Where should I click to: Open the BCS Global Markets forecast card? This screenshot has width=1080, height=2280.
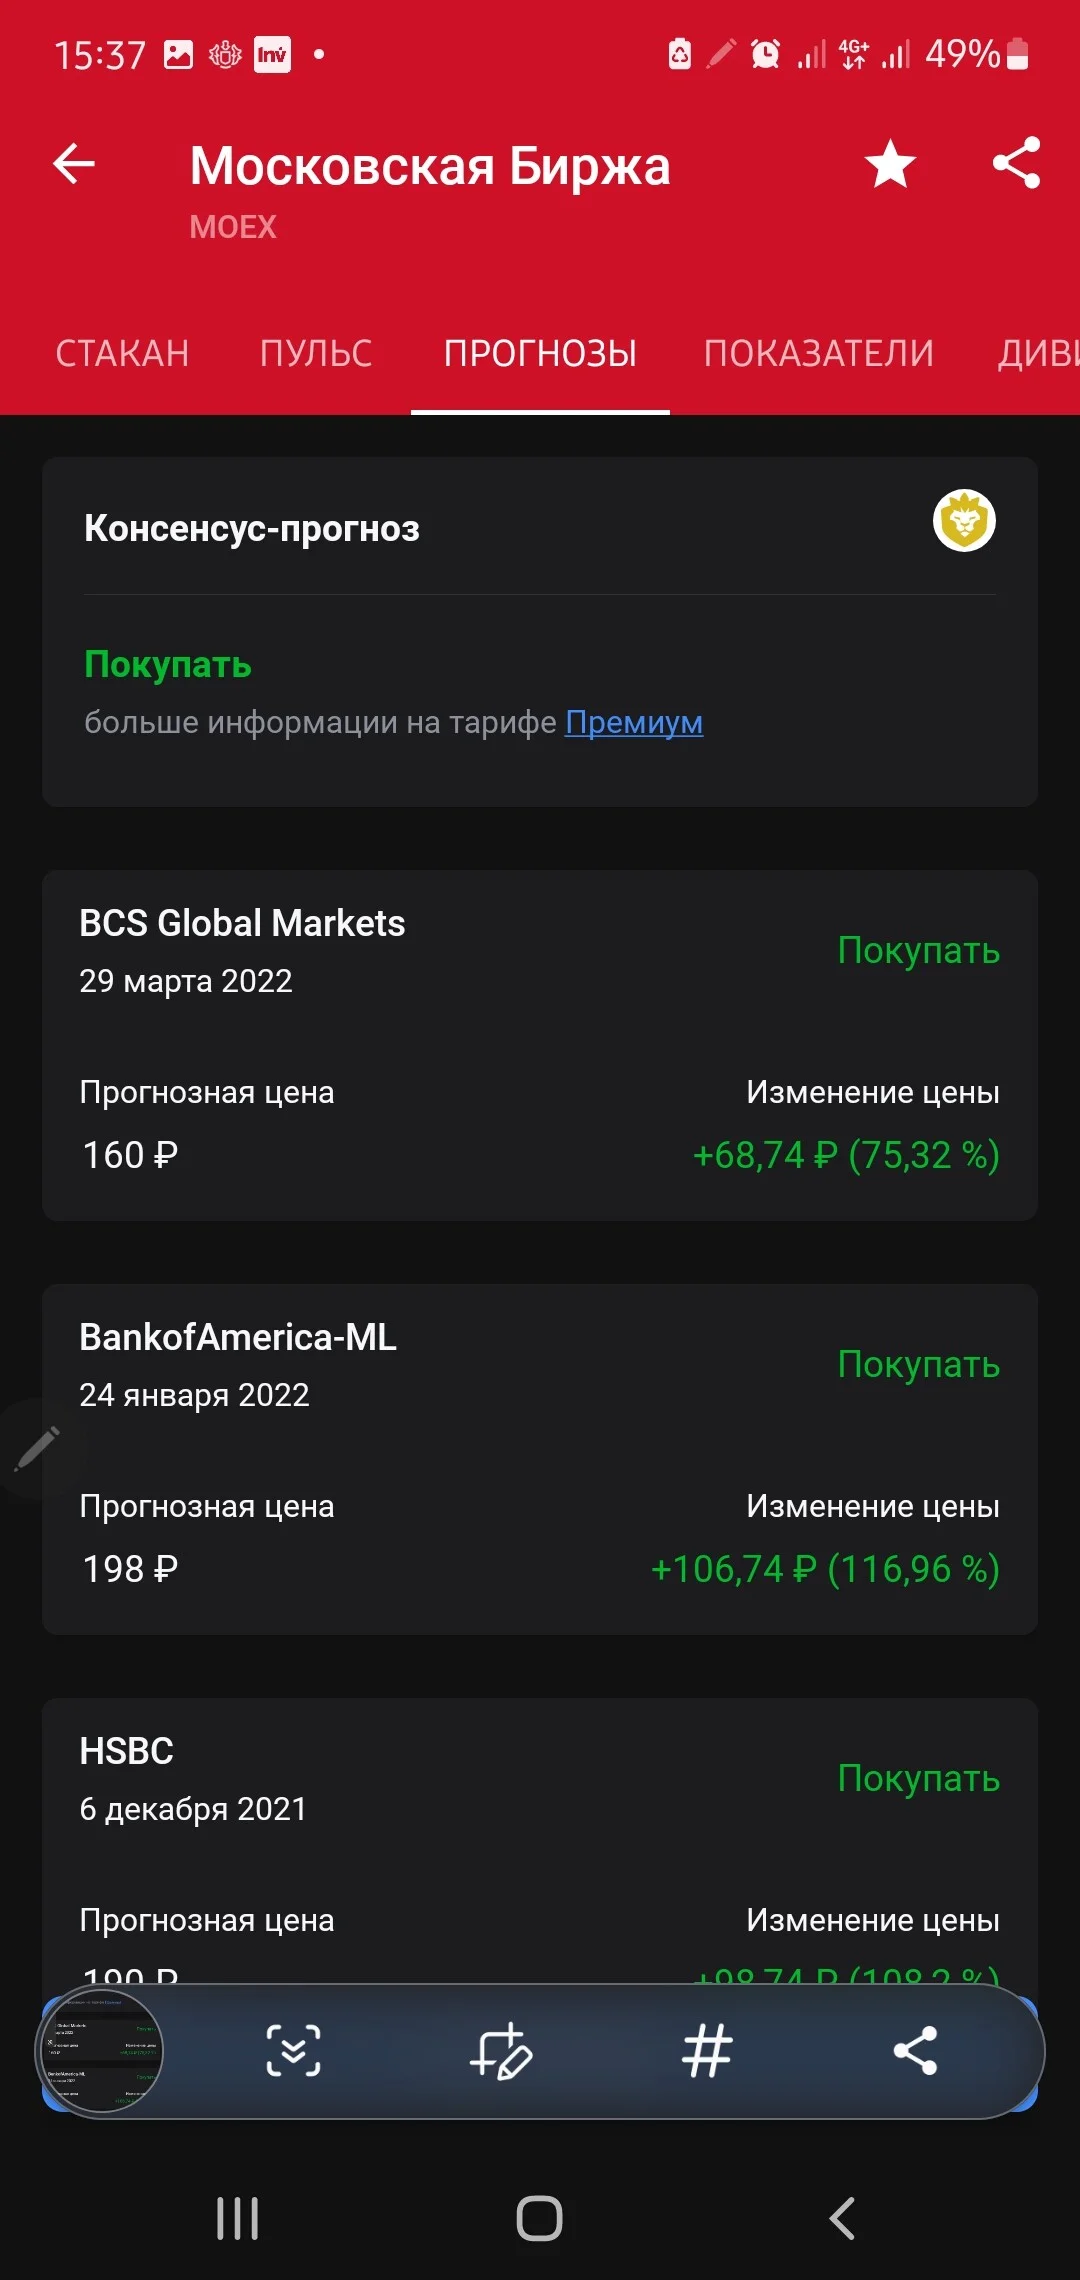pos(540,1045)
